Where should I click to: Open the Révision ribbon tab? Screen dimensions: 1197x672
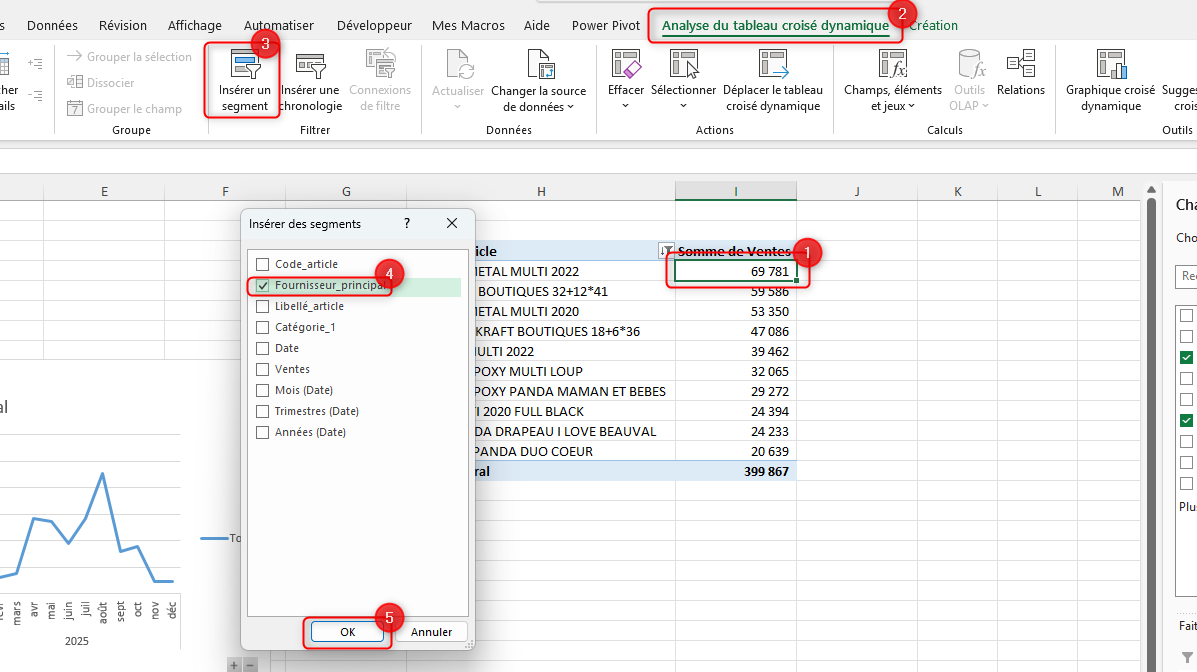pyautogui.click(x=123, y=25)
